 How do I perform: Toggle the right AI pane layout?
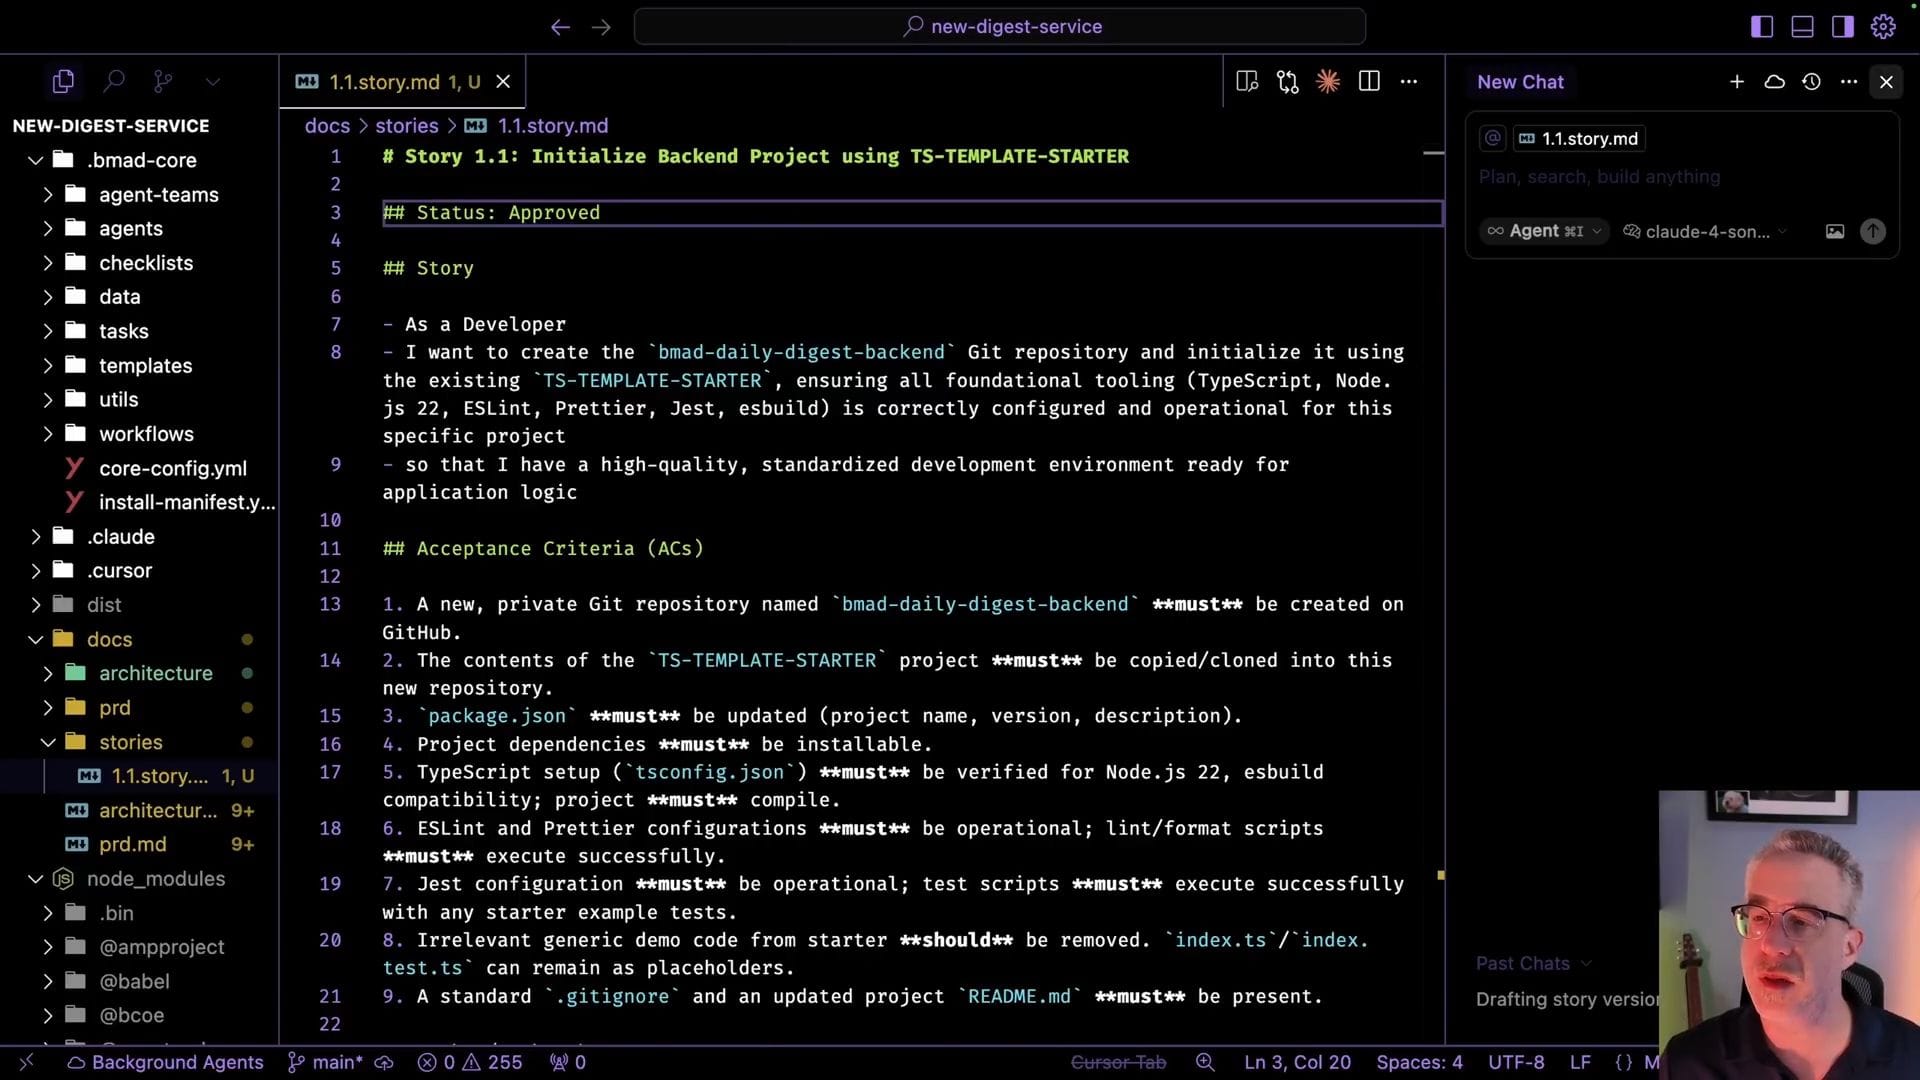coord(1843,27)
